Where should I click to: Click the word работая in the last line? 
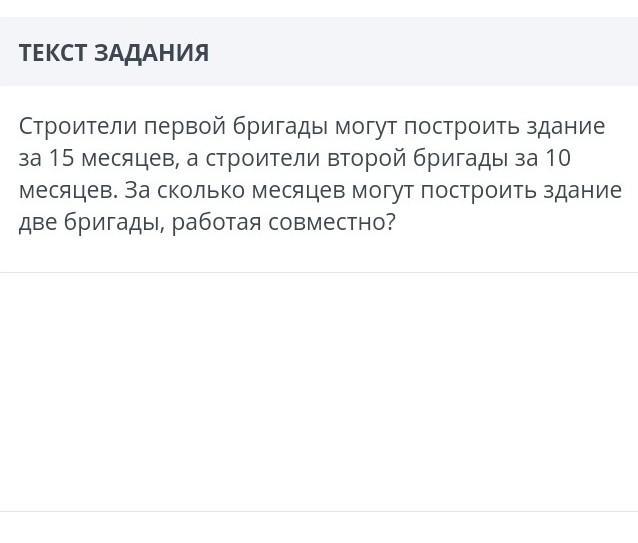[216, 222]
